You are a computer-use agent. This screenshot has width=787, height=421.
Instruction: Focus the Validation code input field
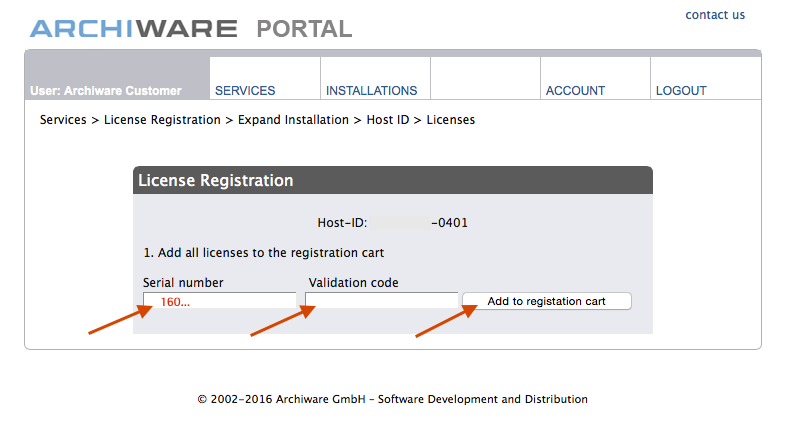tap(381, 301)
